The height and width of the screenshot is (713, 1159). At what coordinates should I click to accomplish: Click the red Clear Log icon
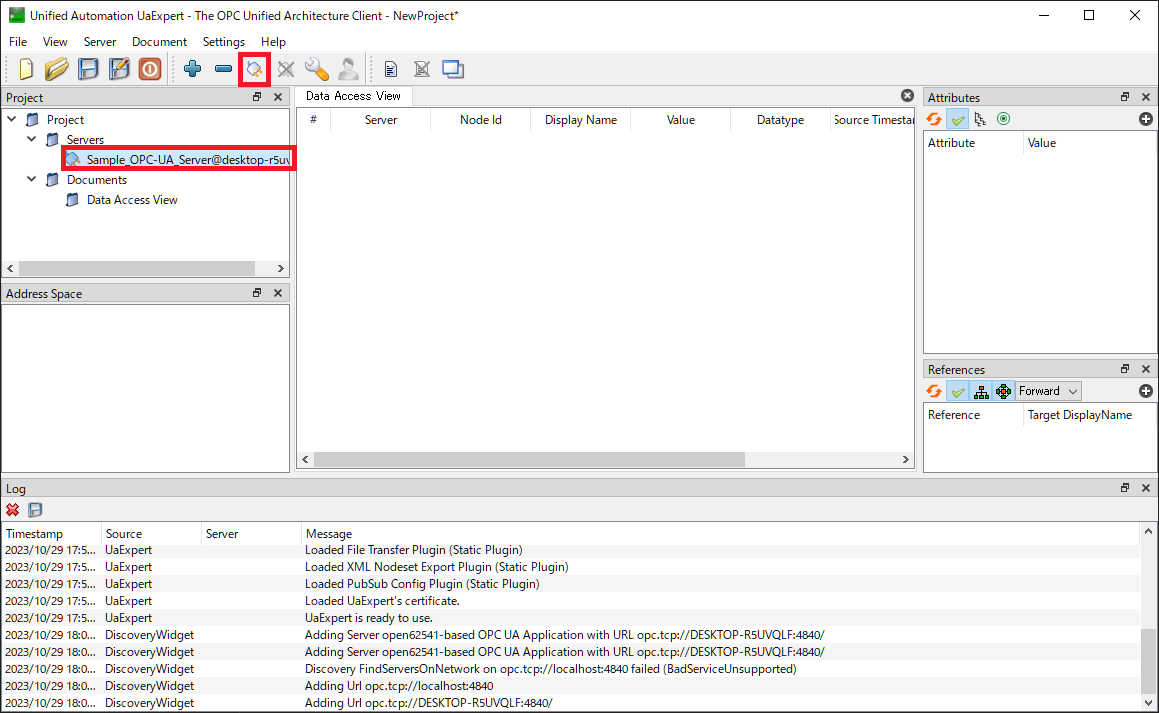pos(13,510)
